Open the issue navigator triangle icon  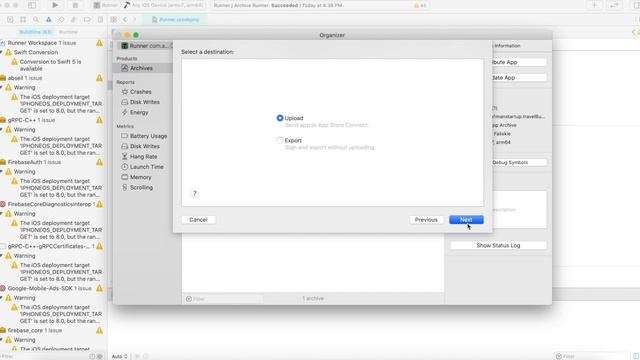click(x=49, y=20)
